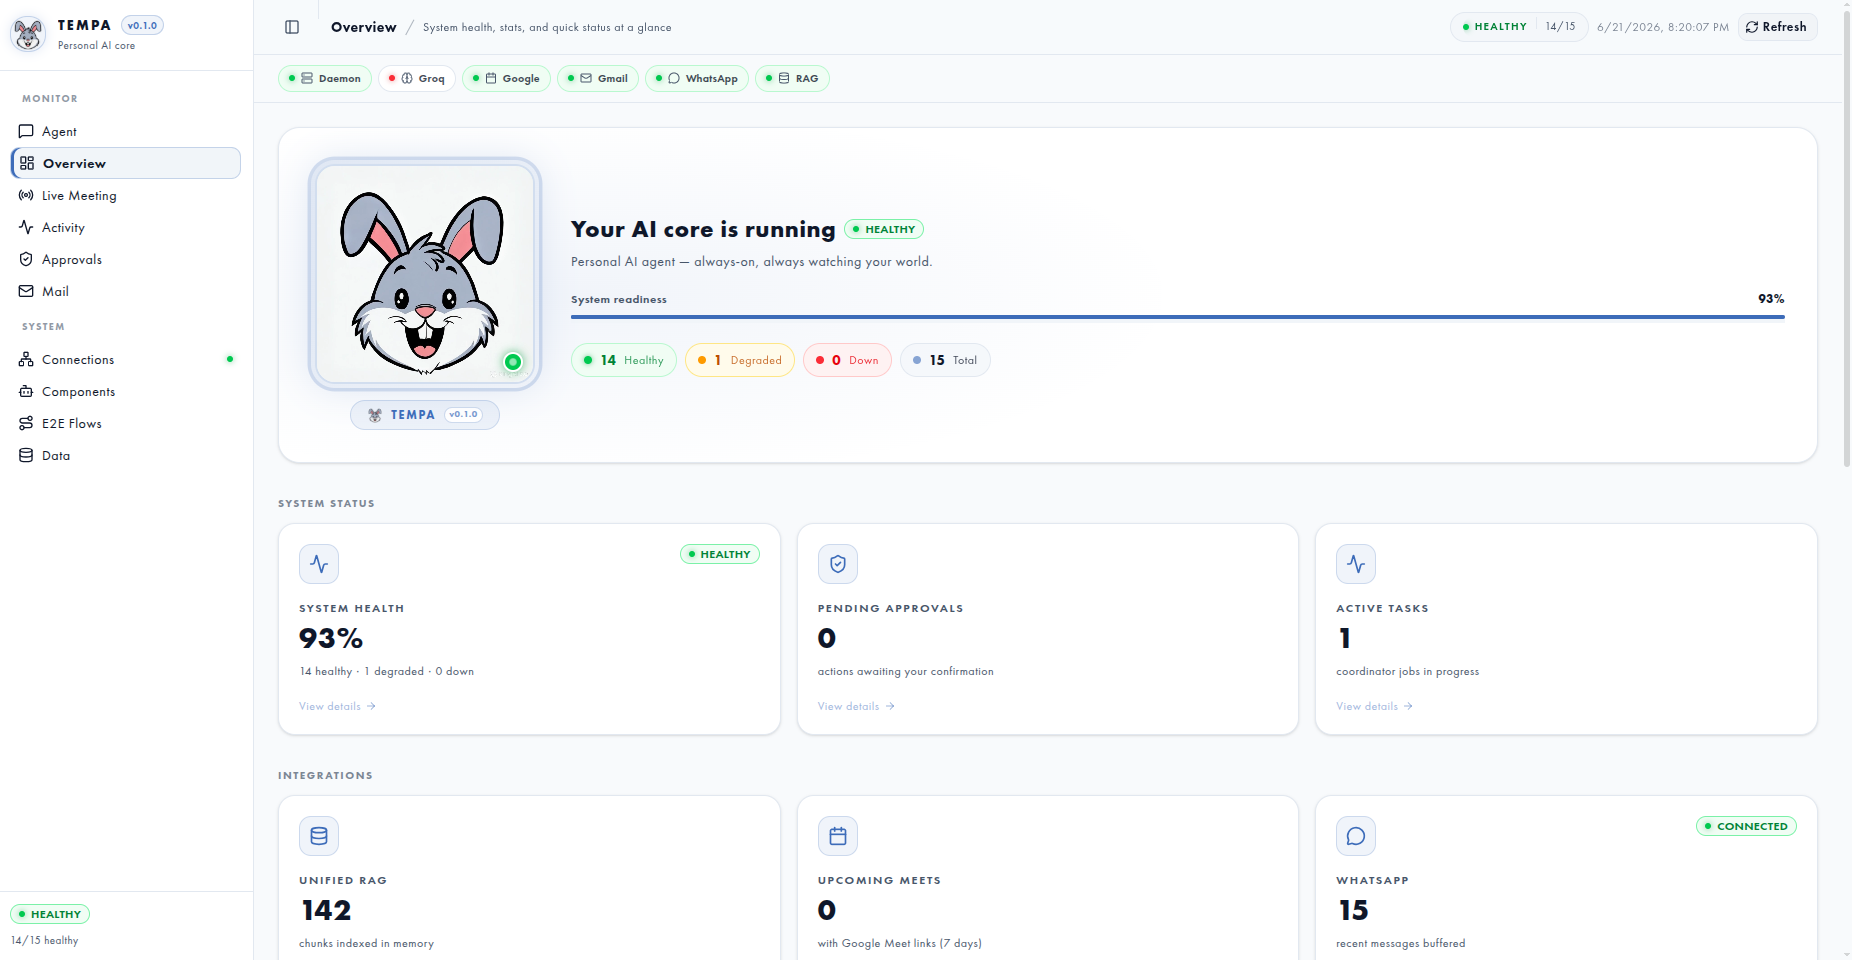1852x960 pixels.
Task: Click the CONNECTED badge on WhatsApp card
Action: (1746, 826)
